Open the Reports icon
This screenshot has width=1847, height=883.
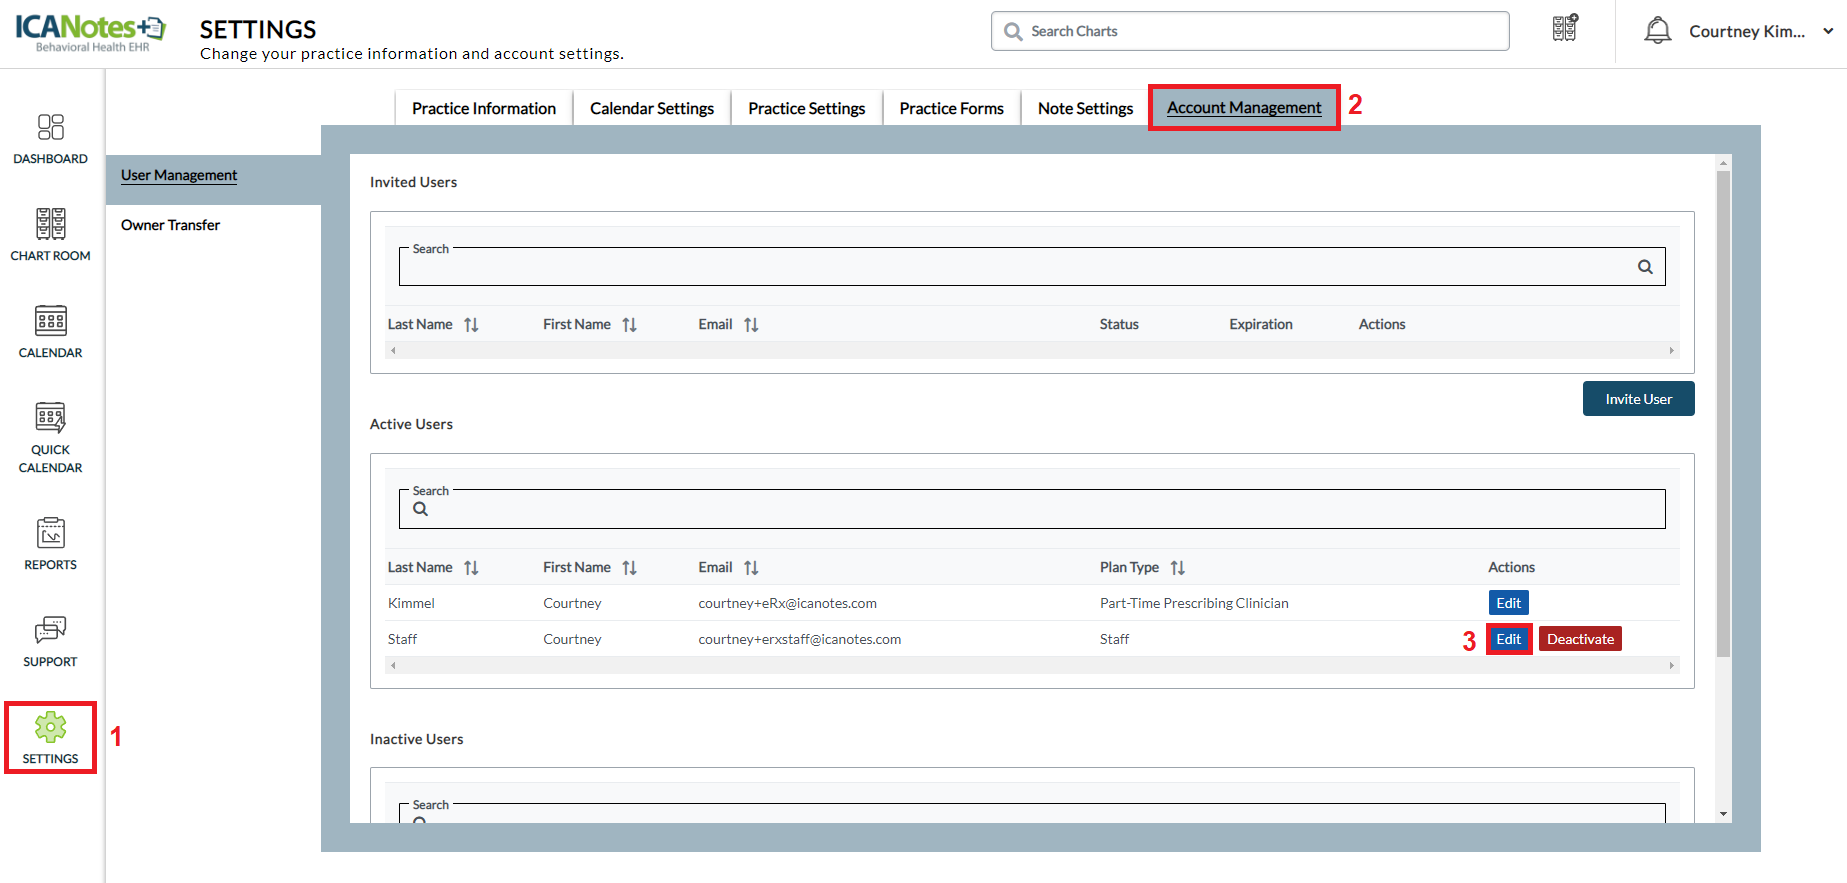coord(50,543)
